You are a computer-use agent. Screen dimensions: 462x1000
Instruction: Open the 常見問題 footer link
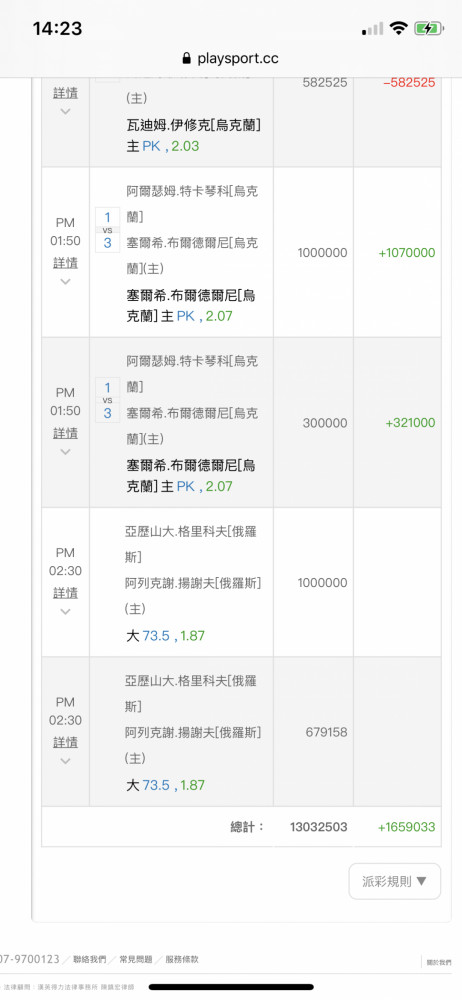tap(135, 959)
